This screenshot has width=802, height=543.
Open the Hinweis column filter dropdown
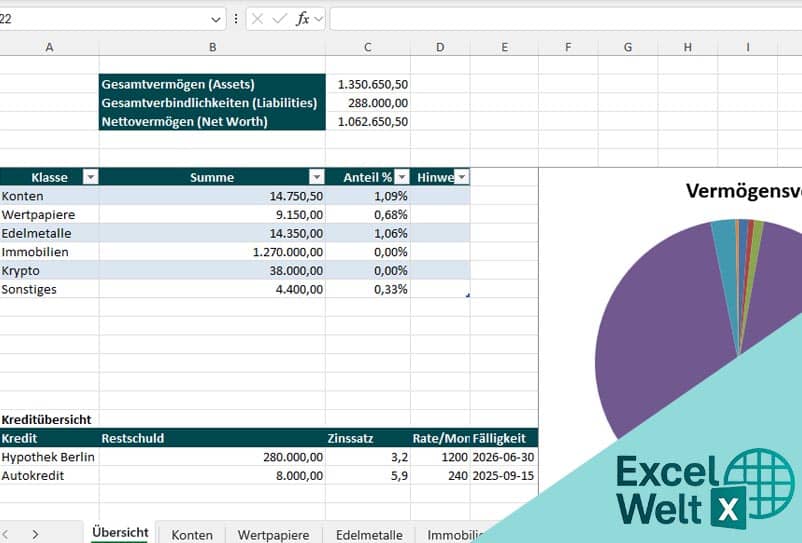[x=461, y=177]
